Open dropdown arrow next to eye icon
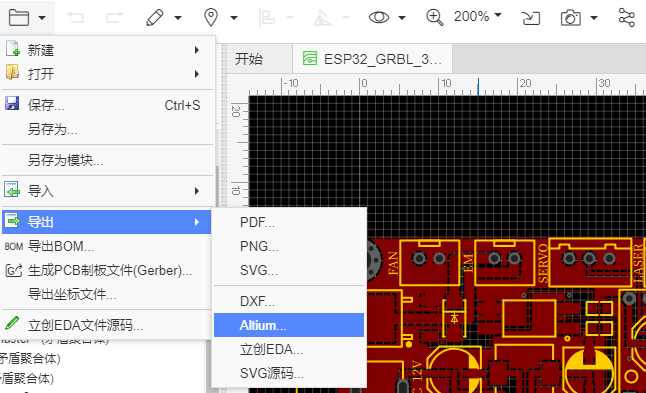This screenshot has height=393, width=646. [x=402, y=18]
